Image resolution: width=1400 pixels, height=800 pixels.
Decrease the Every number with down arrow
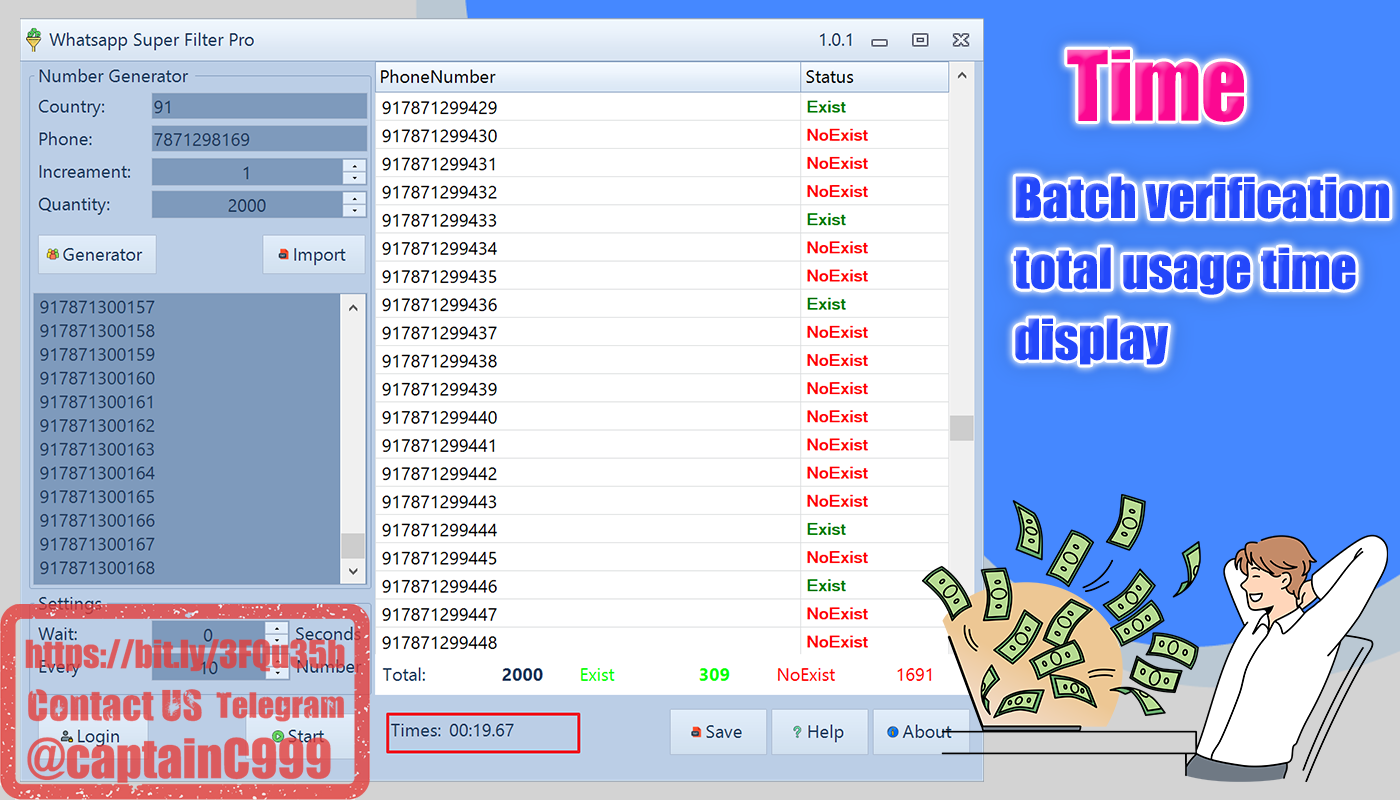[275, 673]
